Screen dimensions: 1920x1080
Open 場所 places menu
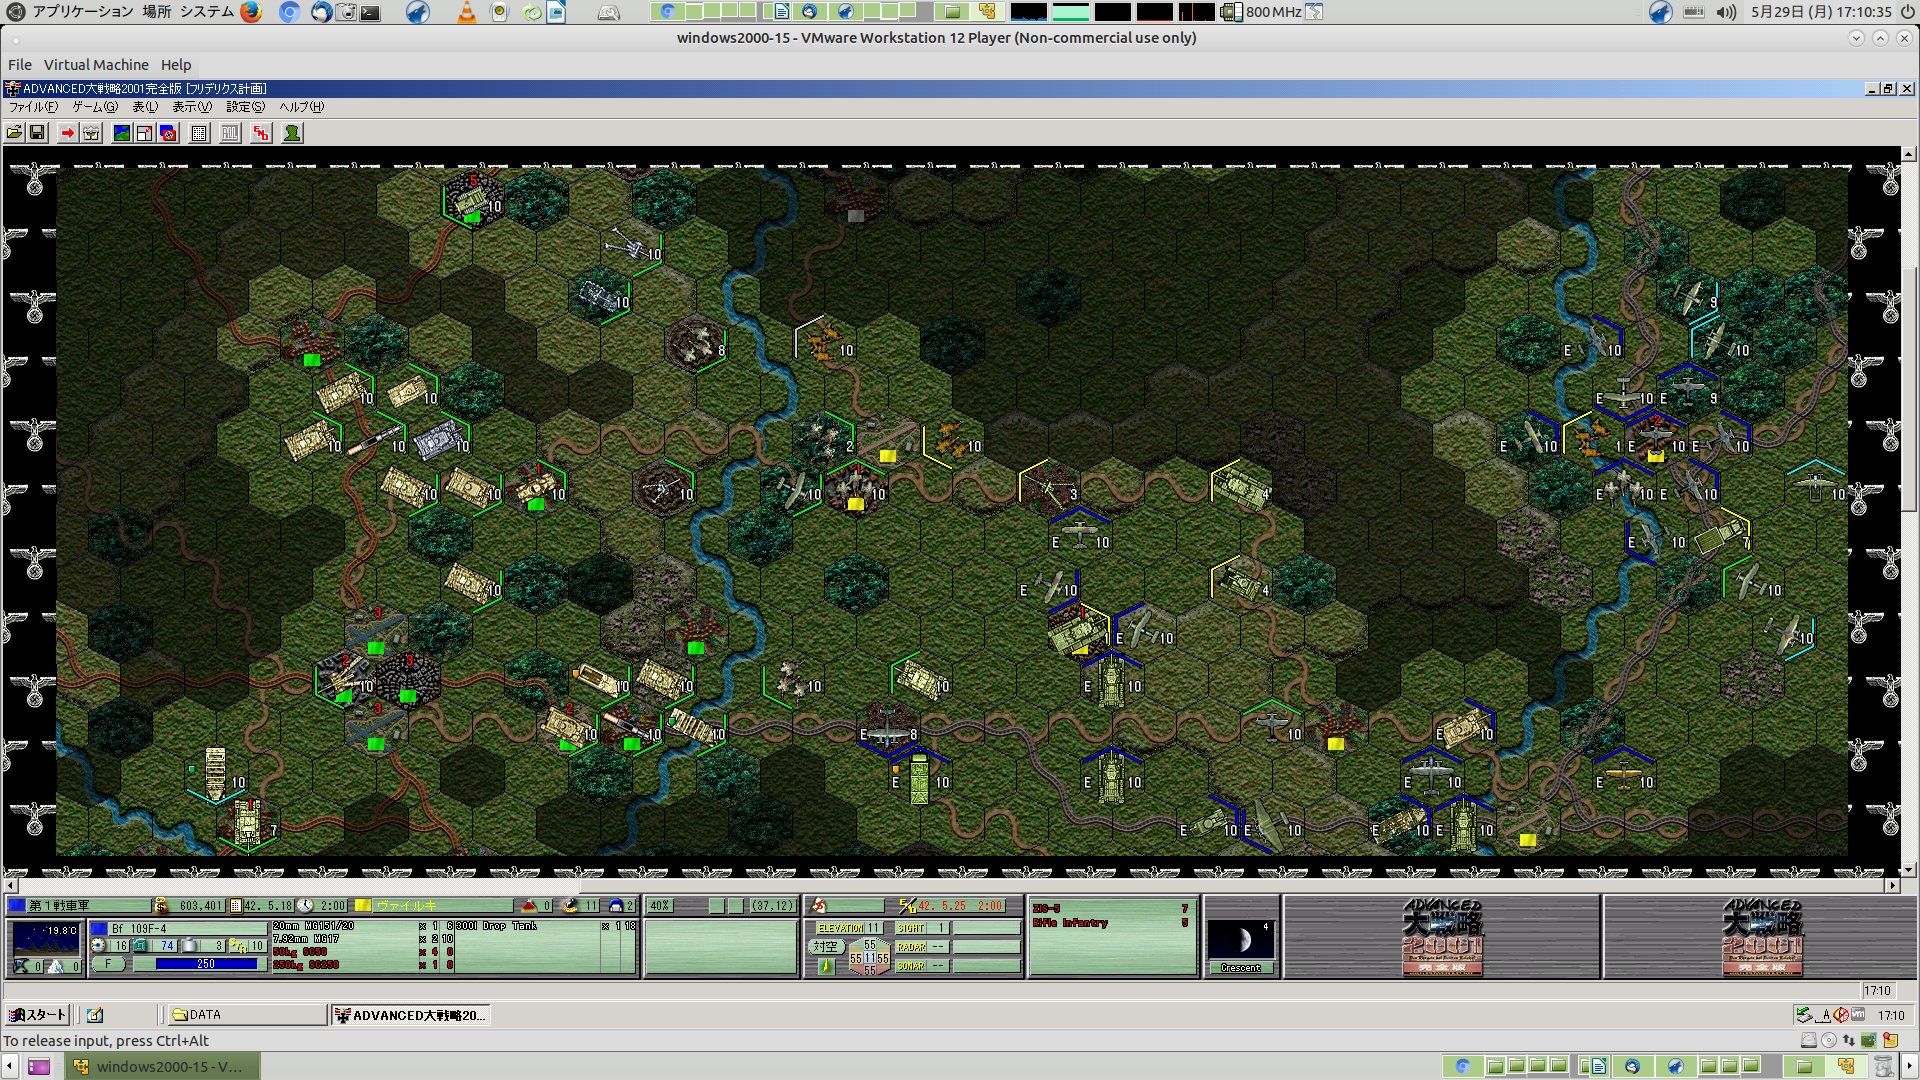point(157,12)
